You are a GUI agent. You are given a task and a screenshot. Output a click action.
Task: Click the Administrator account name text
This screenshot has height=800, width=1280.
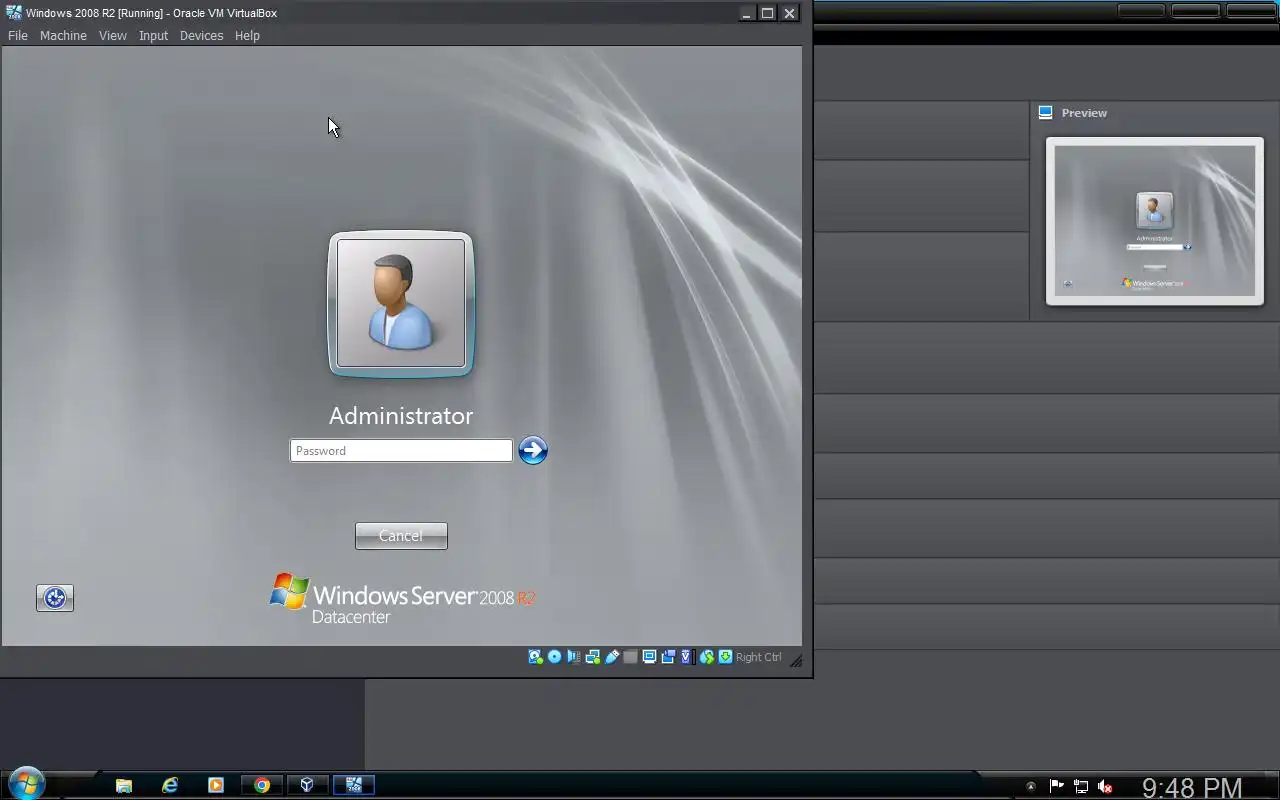click(x=401, y=415)
